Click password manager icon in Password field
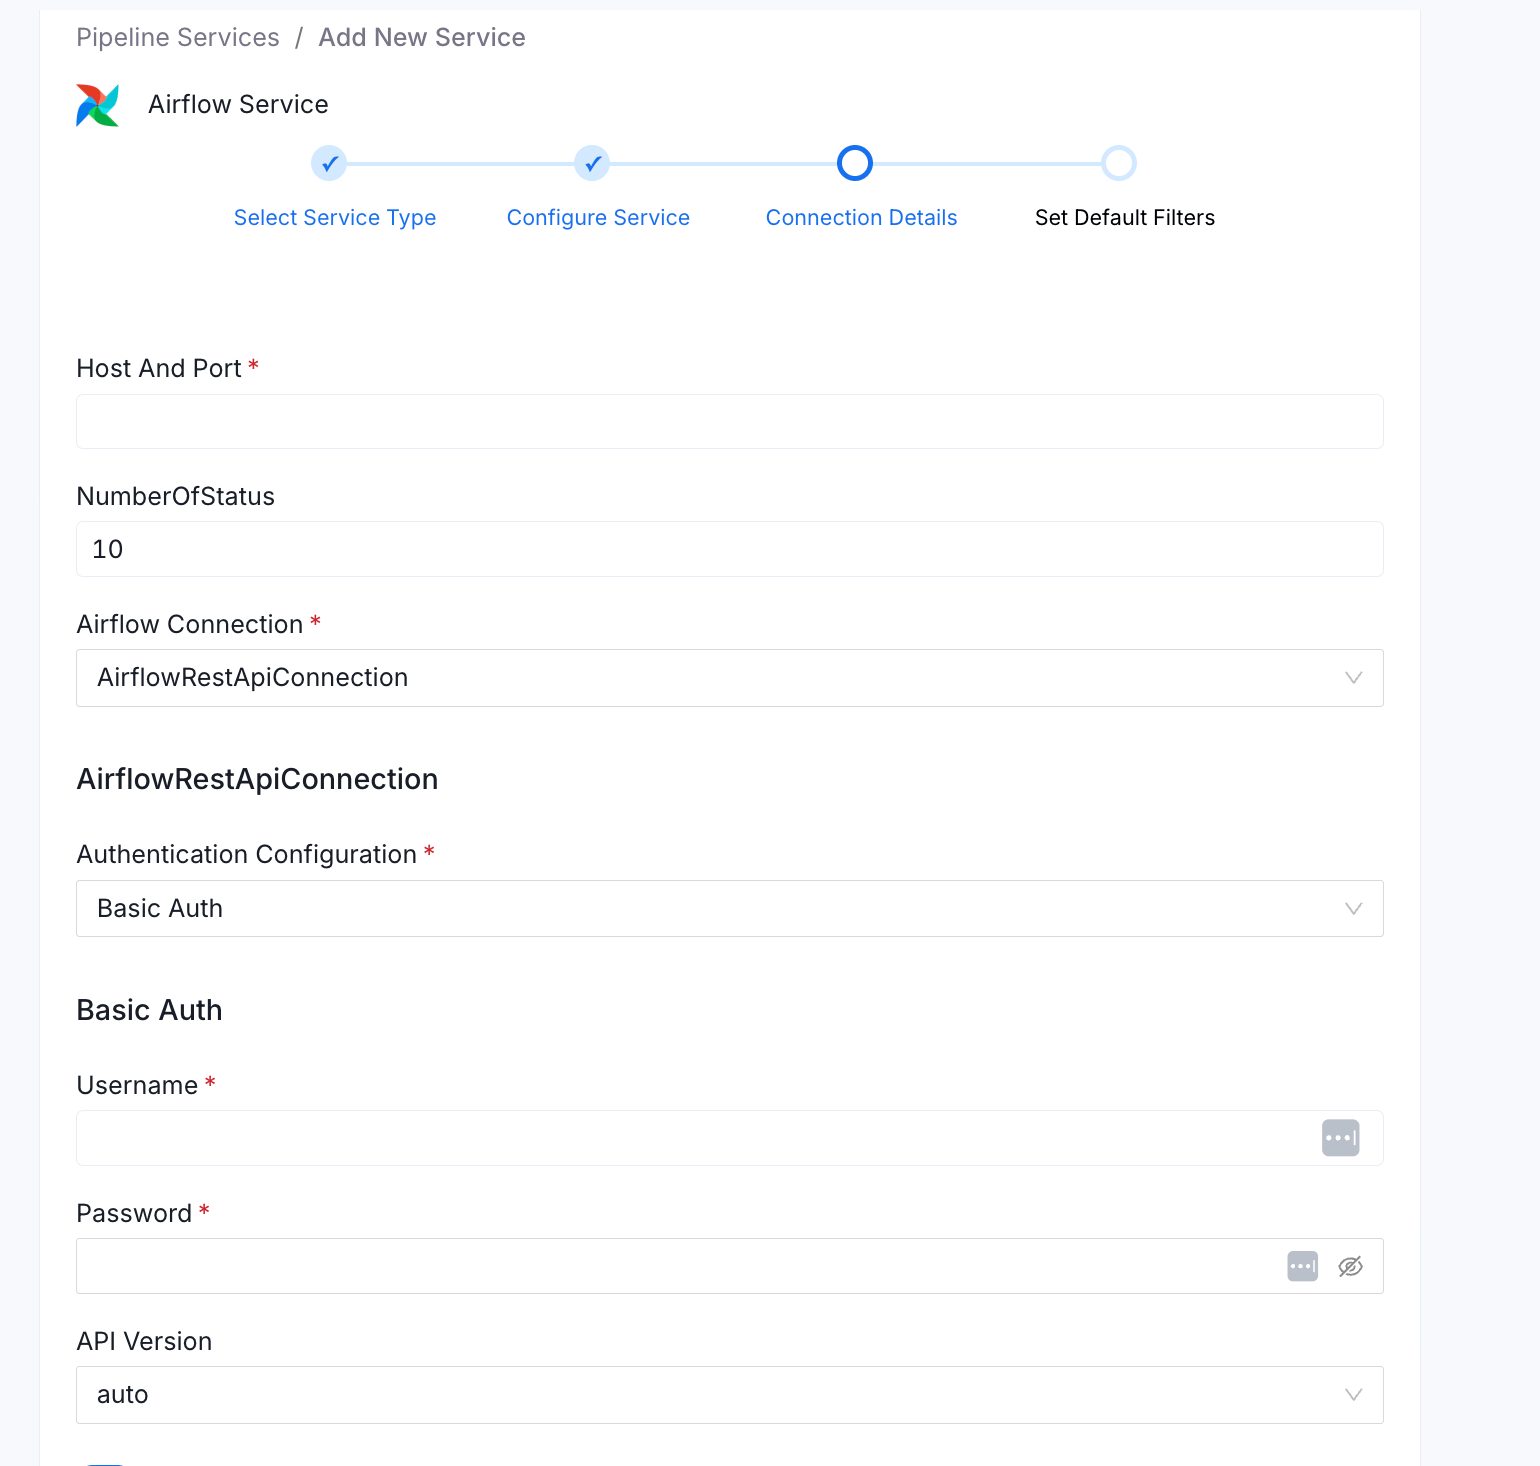Screen dimensions: 1540x1466 coord(1302,1266)
